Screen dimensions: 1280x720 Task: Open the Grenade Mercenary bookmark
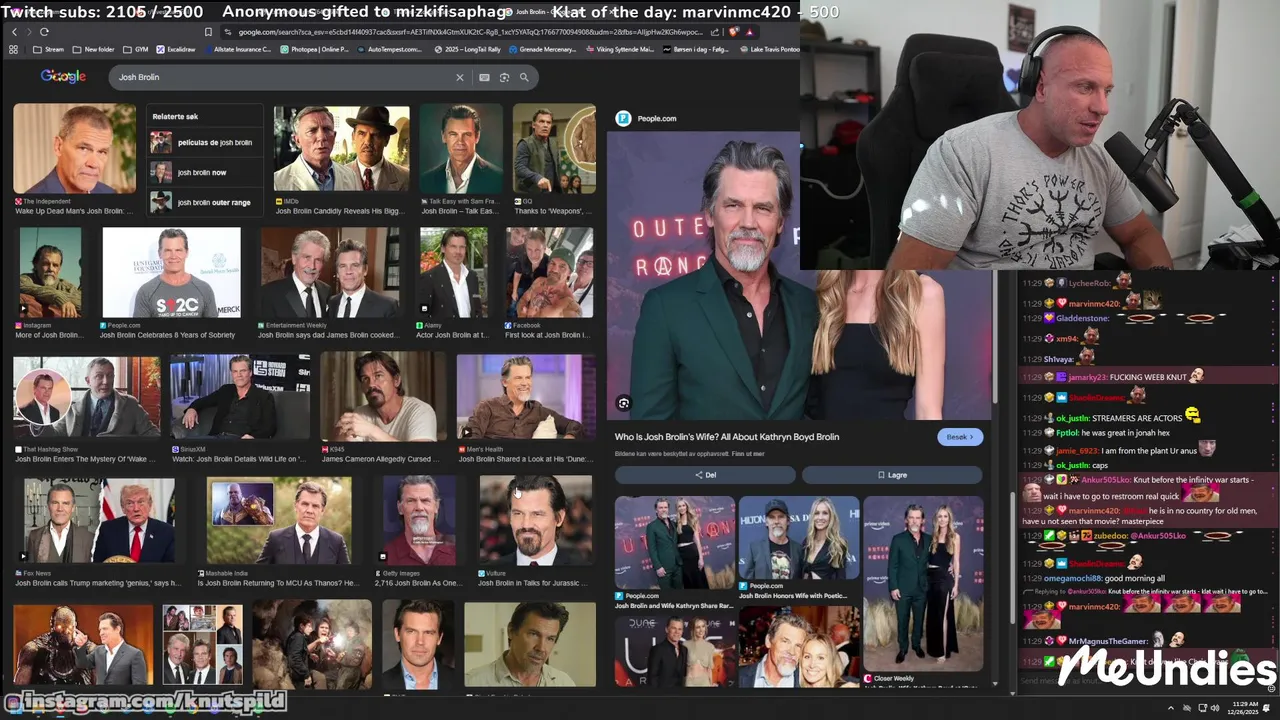point(543,49)
